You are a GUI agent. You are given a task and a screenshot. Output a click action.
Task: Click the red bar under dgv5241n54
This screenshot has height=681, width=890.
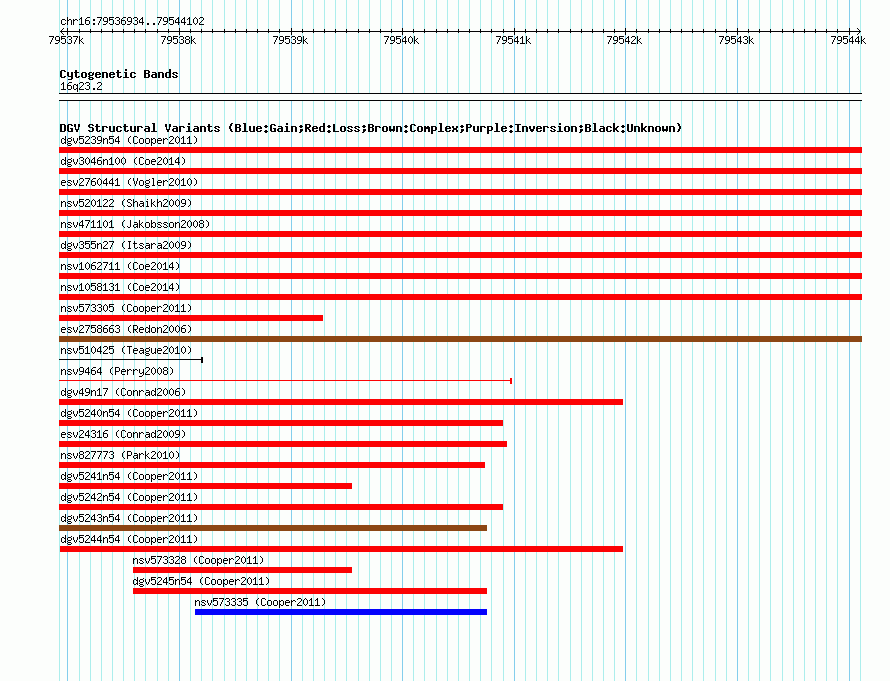205,486
